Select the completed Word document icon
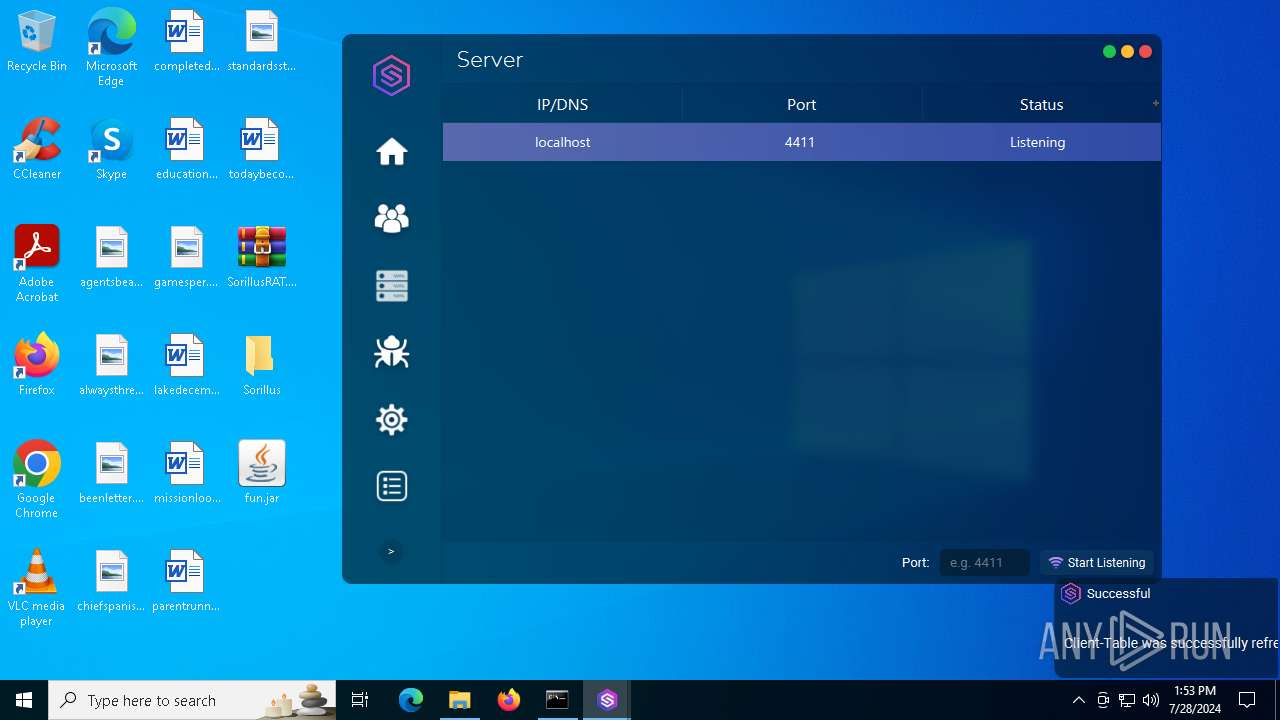 click(186, 42)
